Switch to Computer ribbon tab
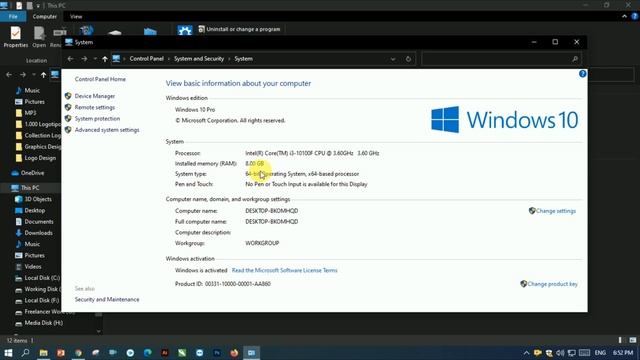This screenshot has width=640, height=360. [x=44, y=17]
